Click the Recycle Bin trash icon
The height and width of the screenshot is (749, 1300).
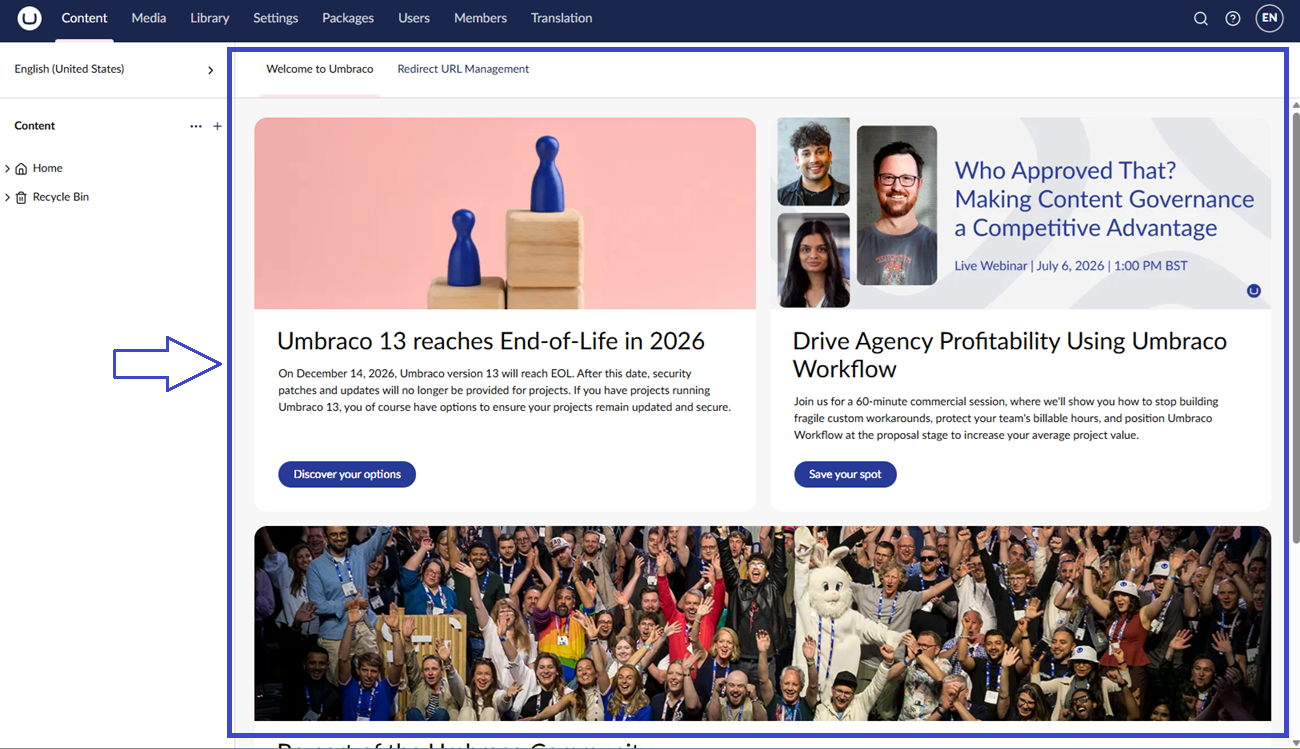point(21,198)
